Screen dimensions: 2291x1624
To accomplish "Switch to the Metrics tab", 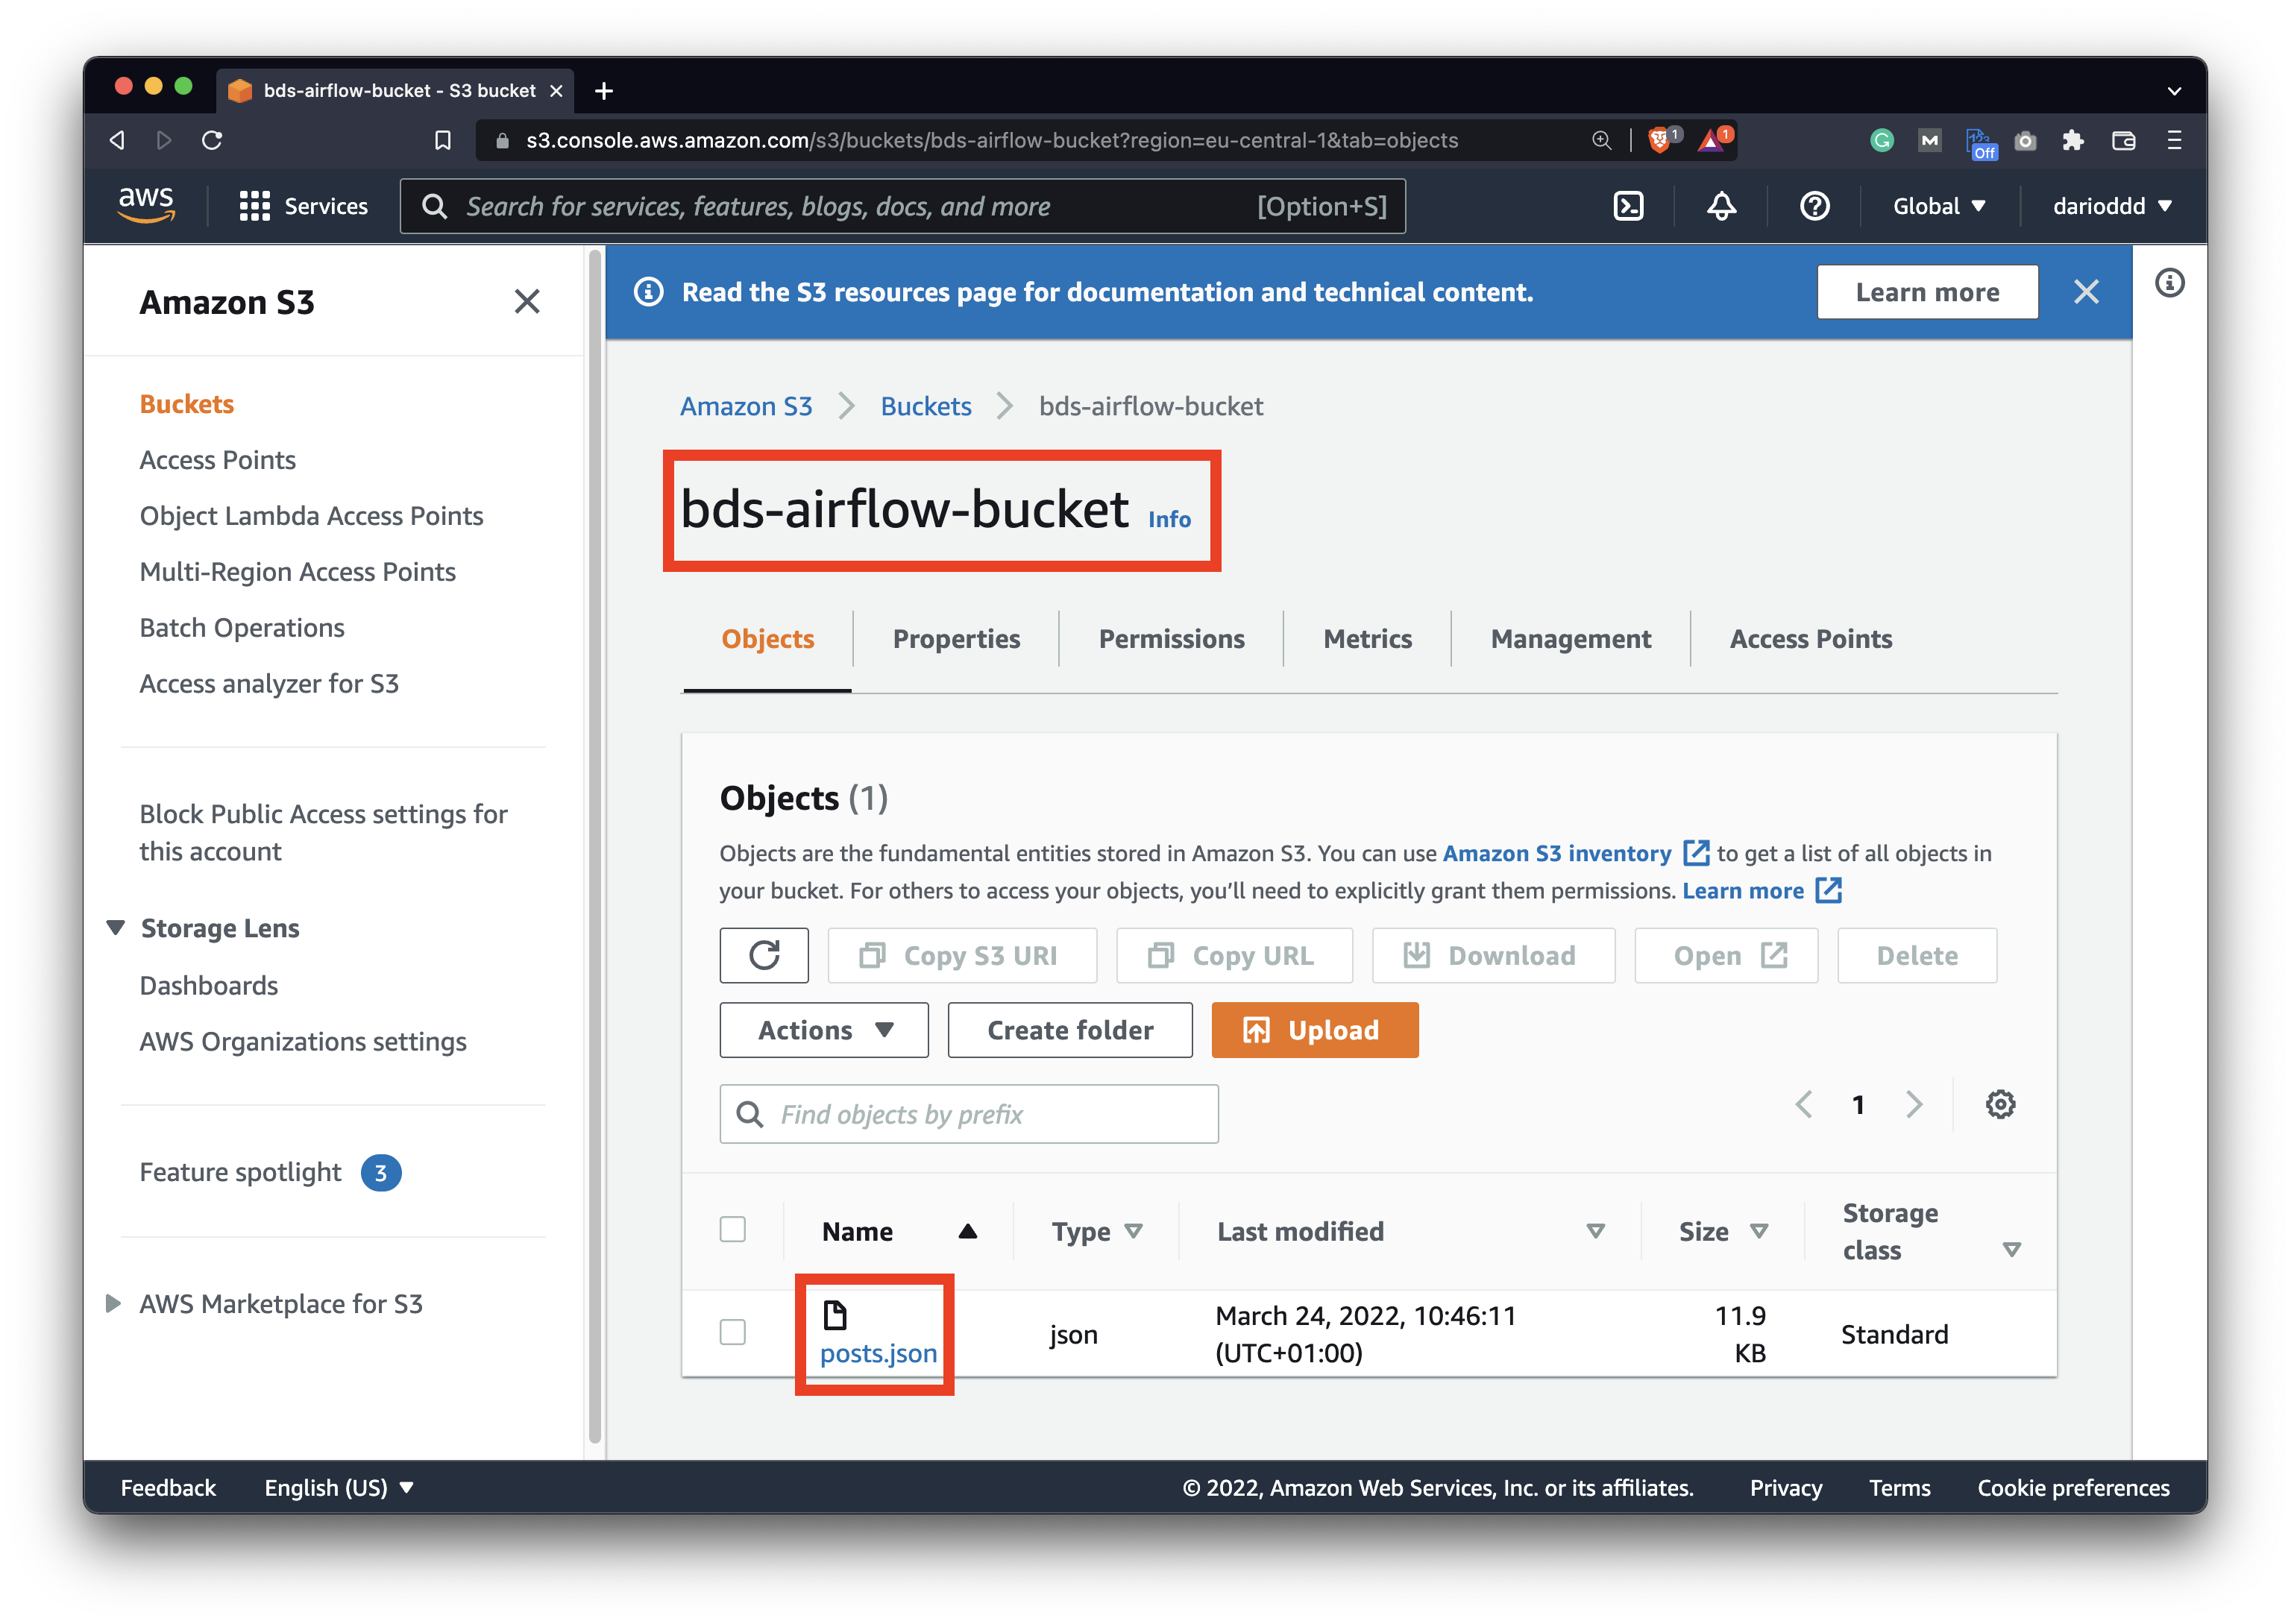I will click(x=1366, y=638).
